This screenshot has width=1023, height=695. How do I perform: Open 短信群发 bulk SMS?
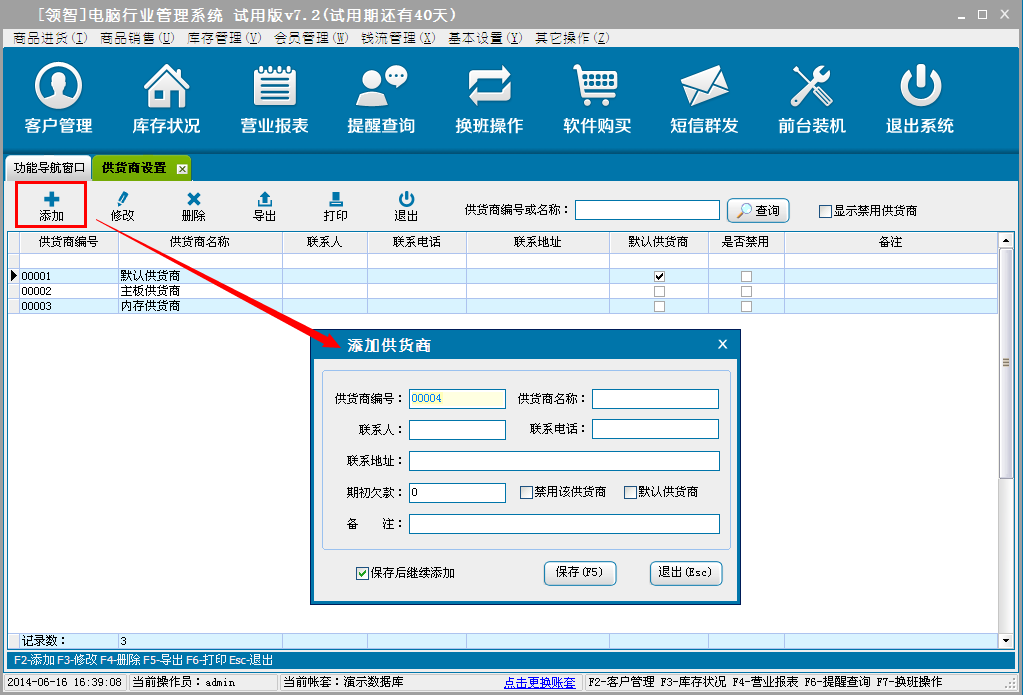coord(704,98)
